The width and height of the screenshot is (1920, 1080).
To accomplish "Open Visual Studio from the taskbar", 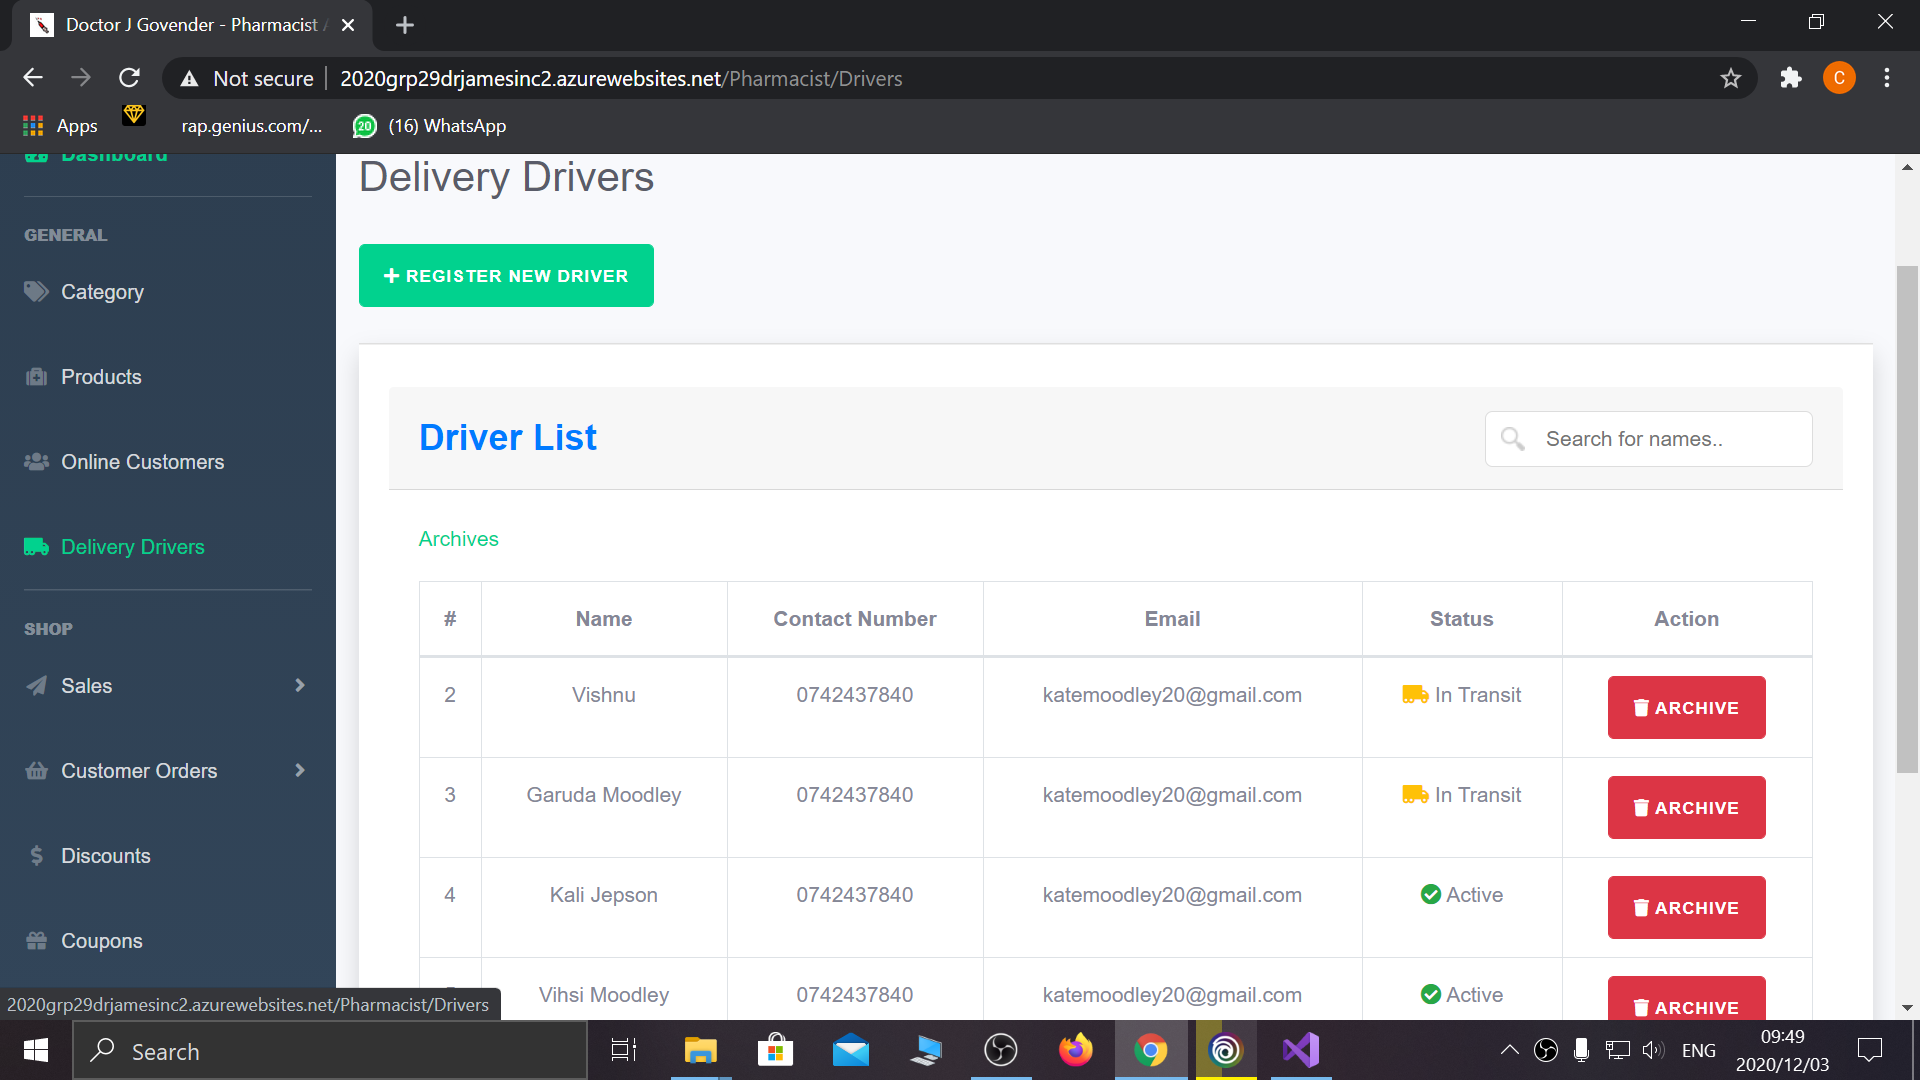I will [1301, 1050].
